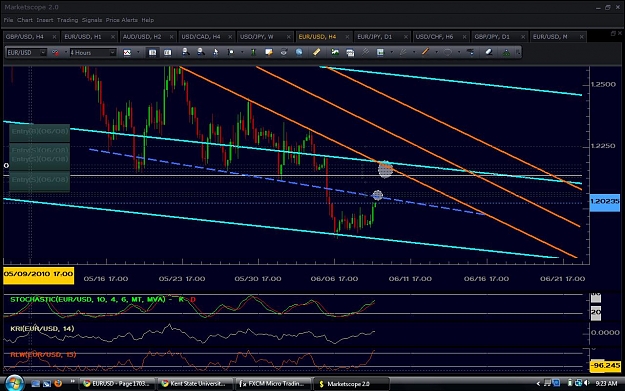Click the grey marker on the dashed blue line

[377, 195]
